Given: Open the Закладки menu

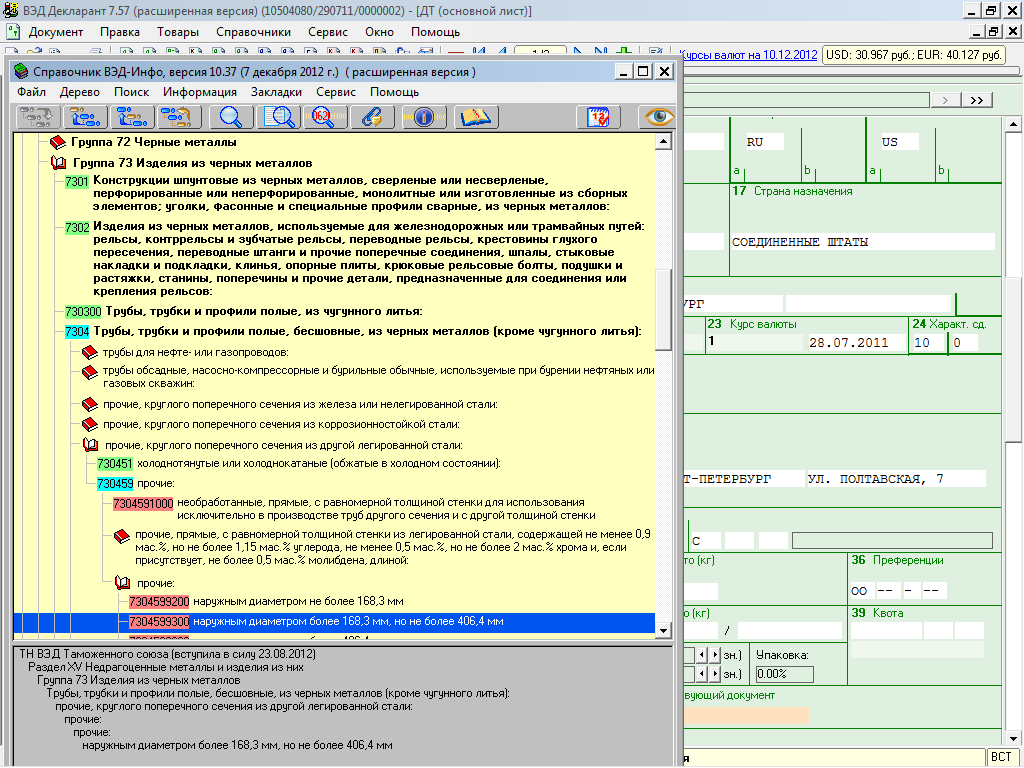Looking at the screenshot, I should pyautogui.click(x=276, y=92).
